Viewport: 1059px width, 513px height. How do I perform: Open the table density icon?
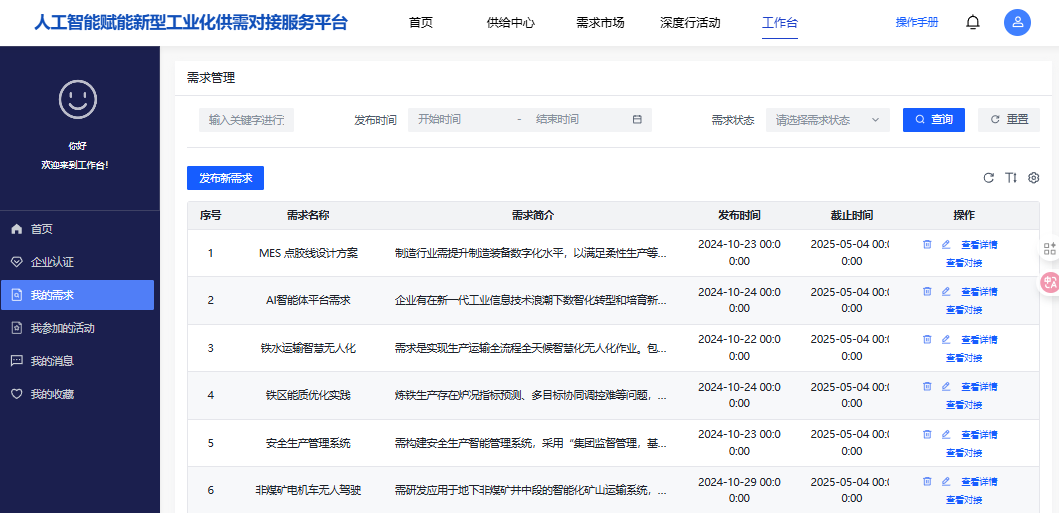point(1011,178)
